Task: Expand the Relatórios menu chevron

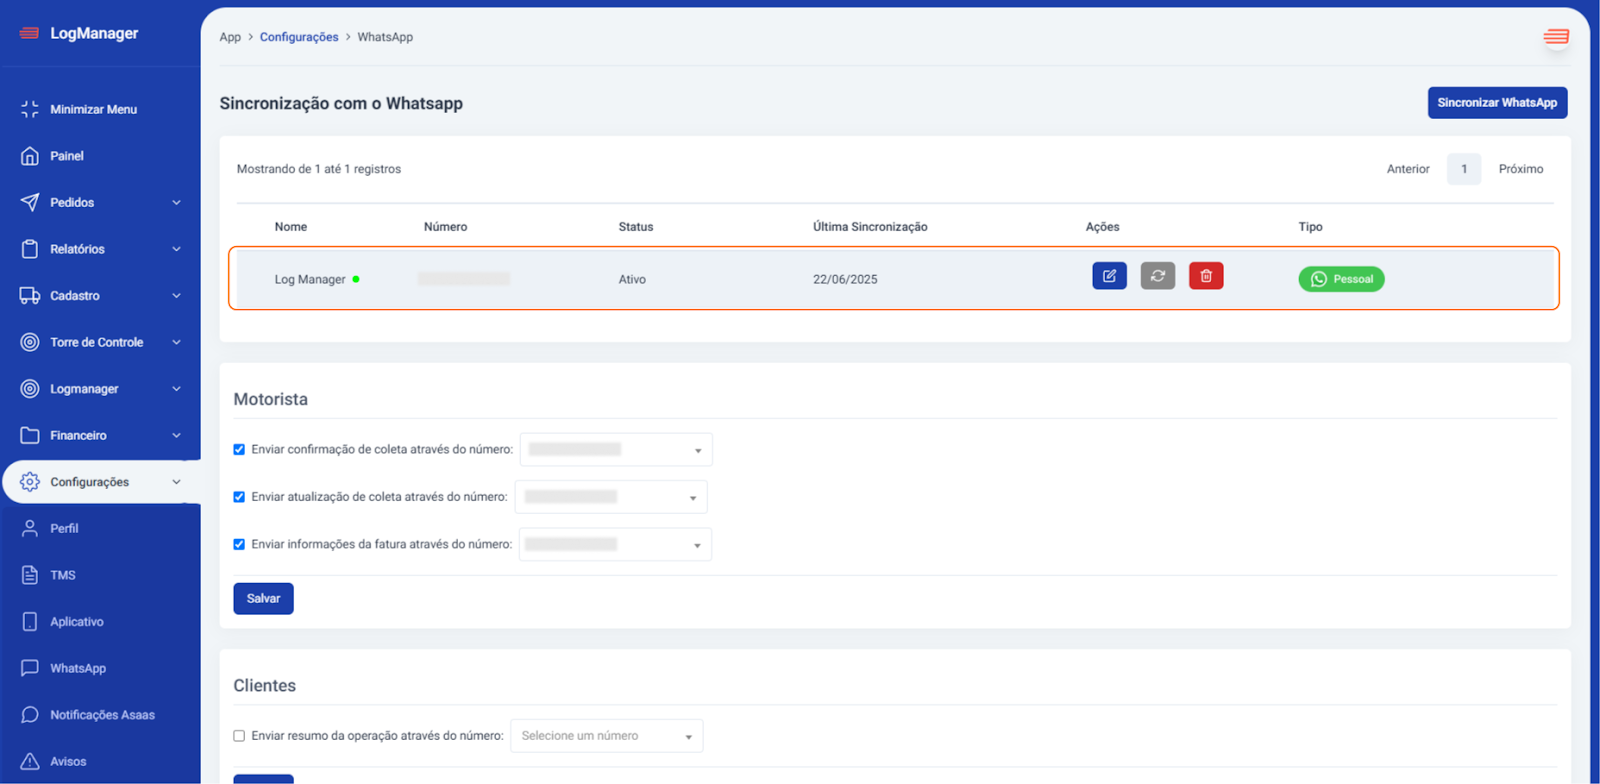Action: point(177,249)
